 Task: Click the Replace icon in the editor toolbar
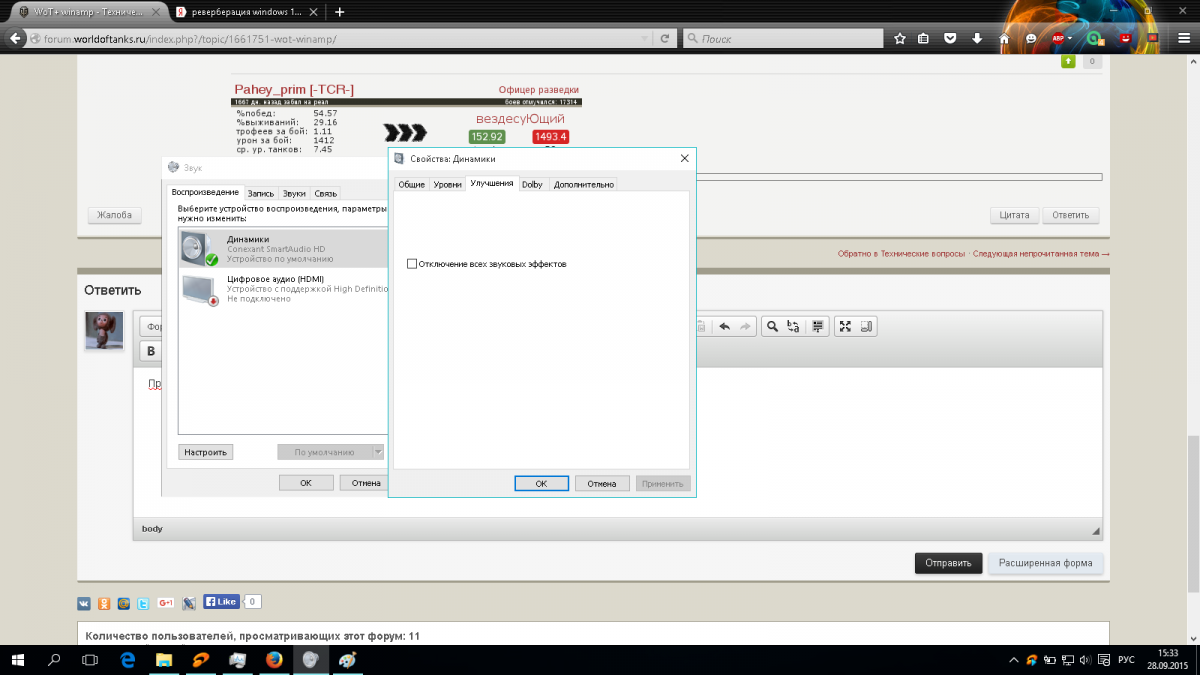click(794, 326)
